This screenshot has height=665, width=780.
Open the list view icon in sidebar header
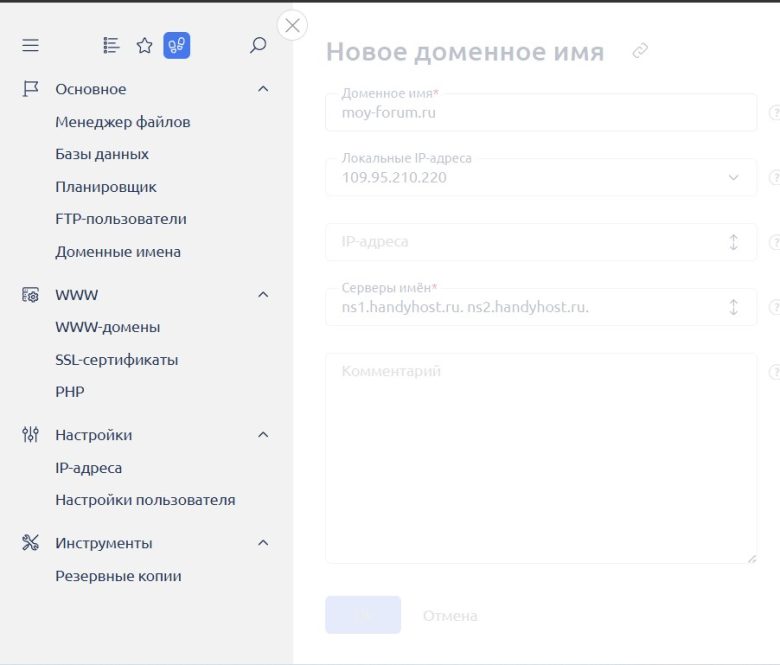tap(111, 45)
